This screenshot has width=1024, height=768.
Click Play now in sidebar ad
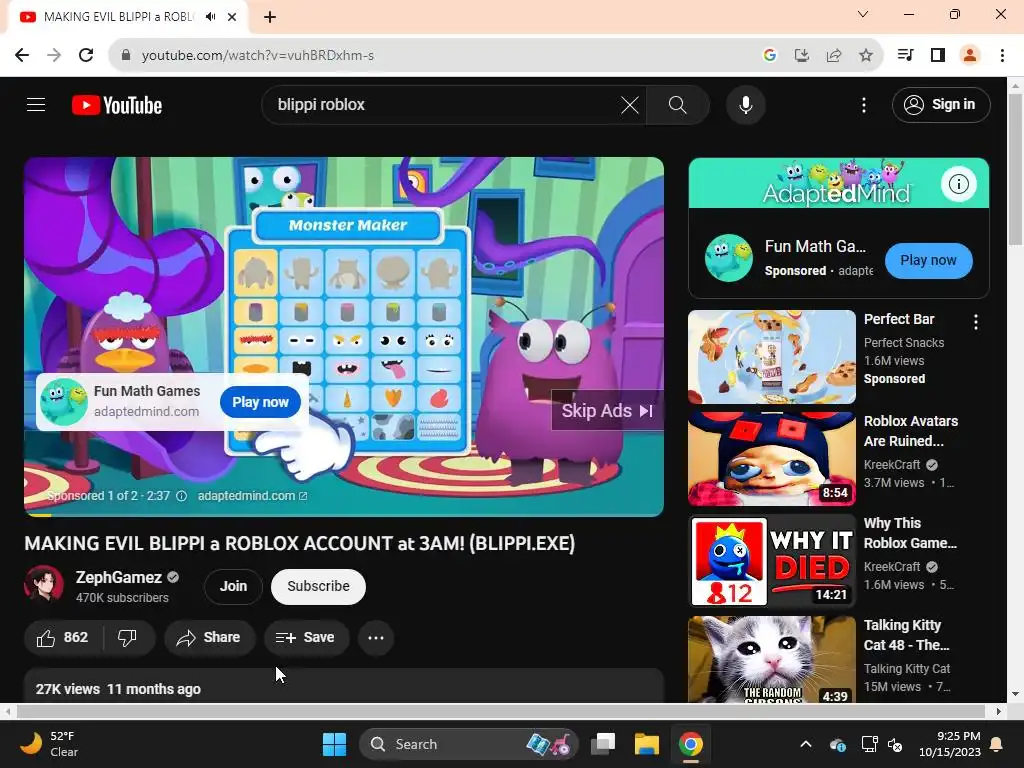point(928,261)
